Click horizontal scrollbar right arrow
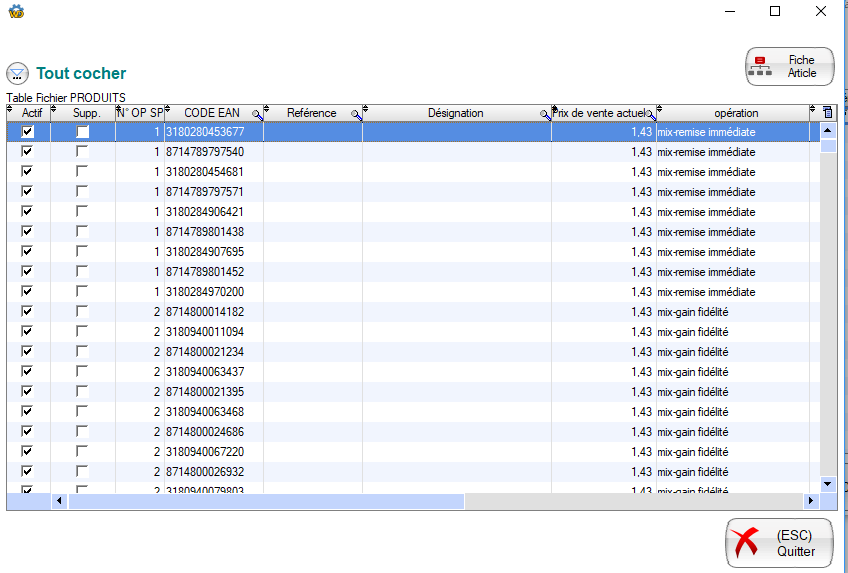This screenshot has height=573, width=848. point(811,500)
